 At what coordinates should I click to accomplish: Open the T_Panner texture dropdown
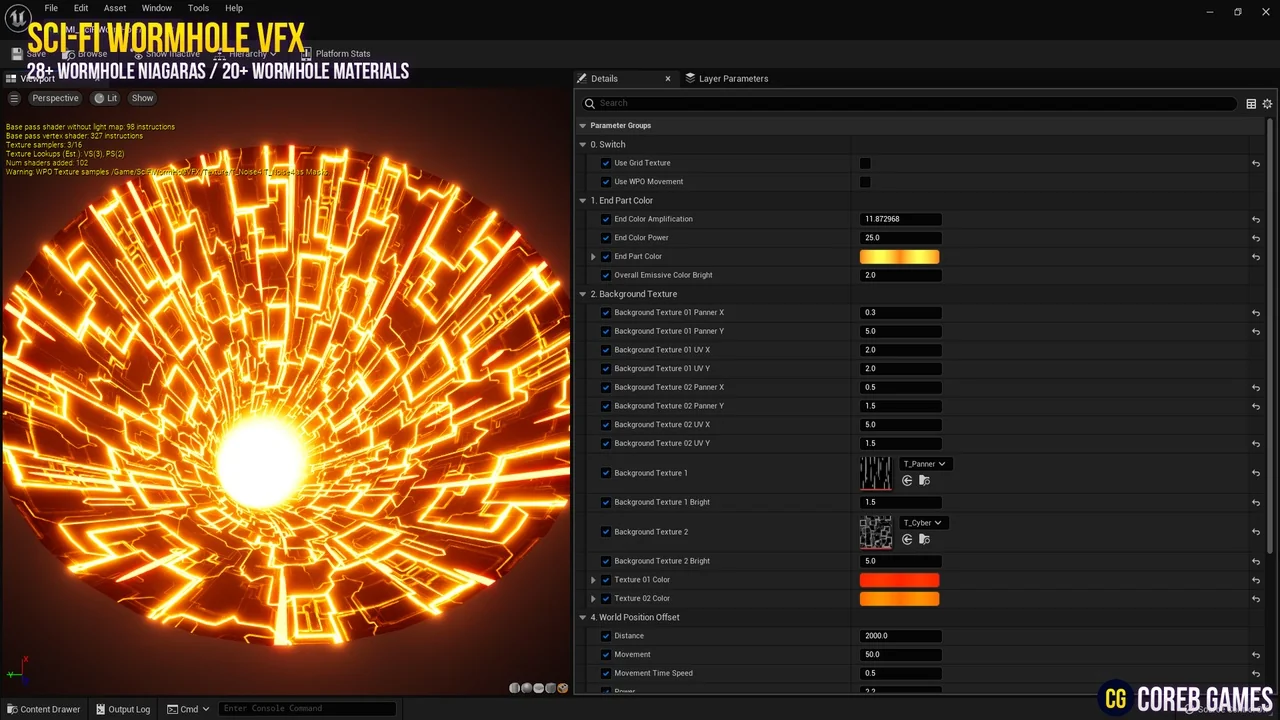point(924,464)
